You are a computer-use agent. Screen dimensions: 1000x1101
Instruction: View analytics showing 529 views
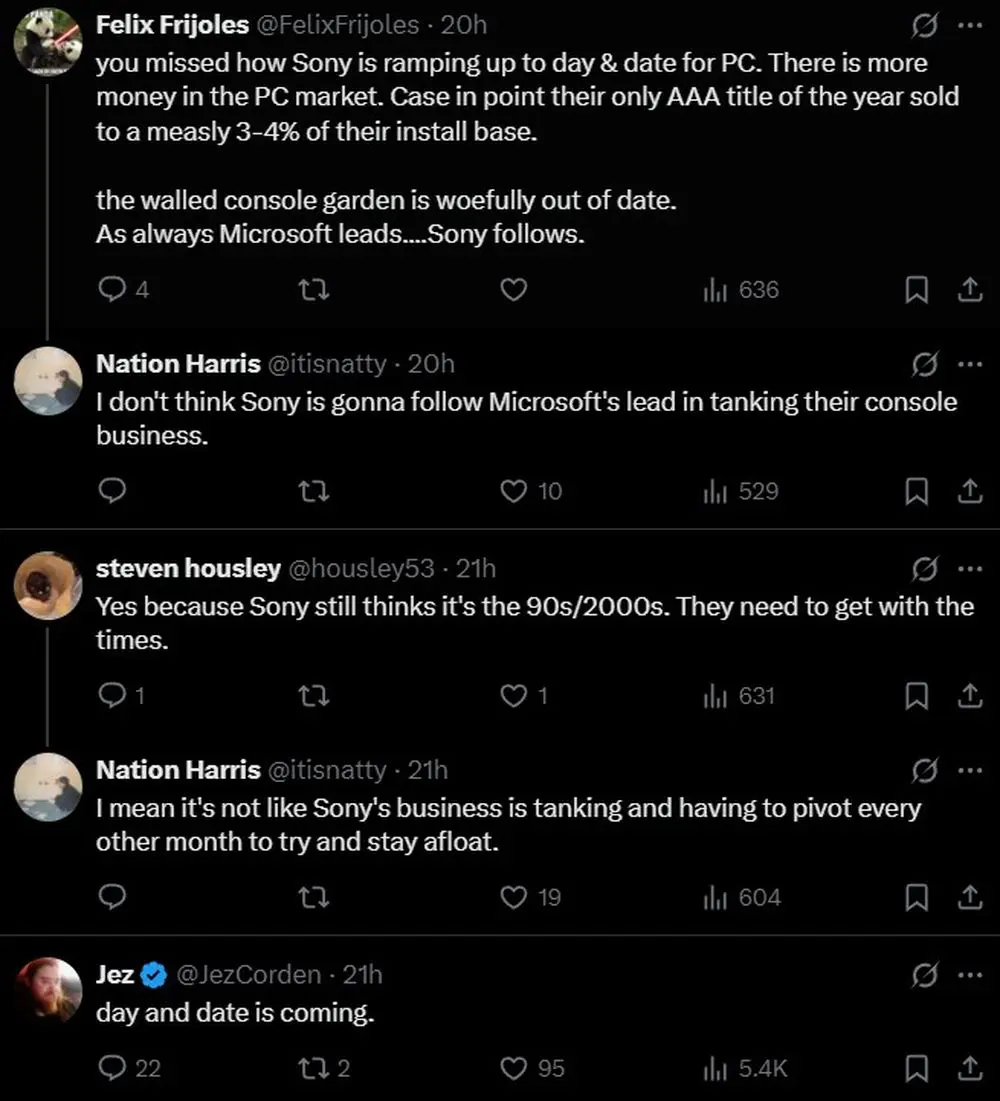coord(741,491)
